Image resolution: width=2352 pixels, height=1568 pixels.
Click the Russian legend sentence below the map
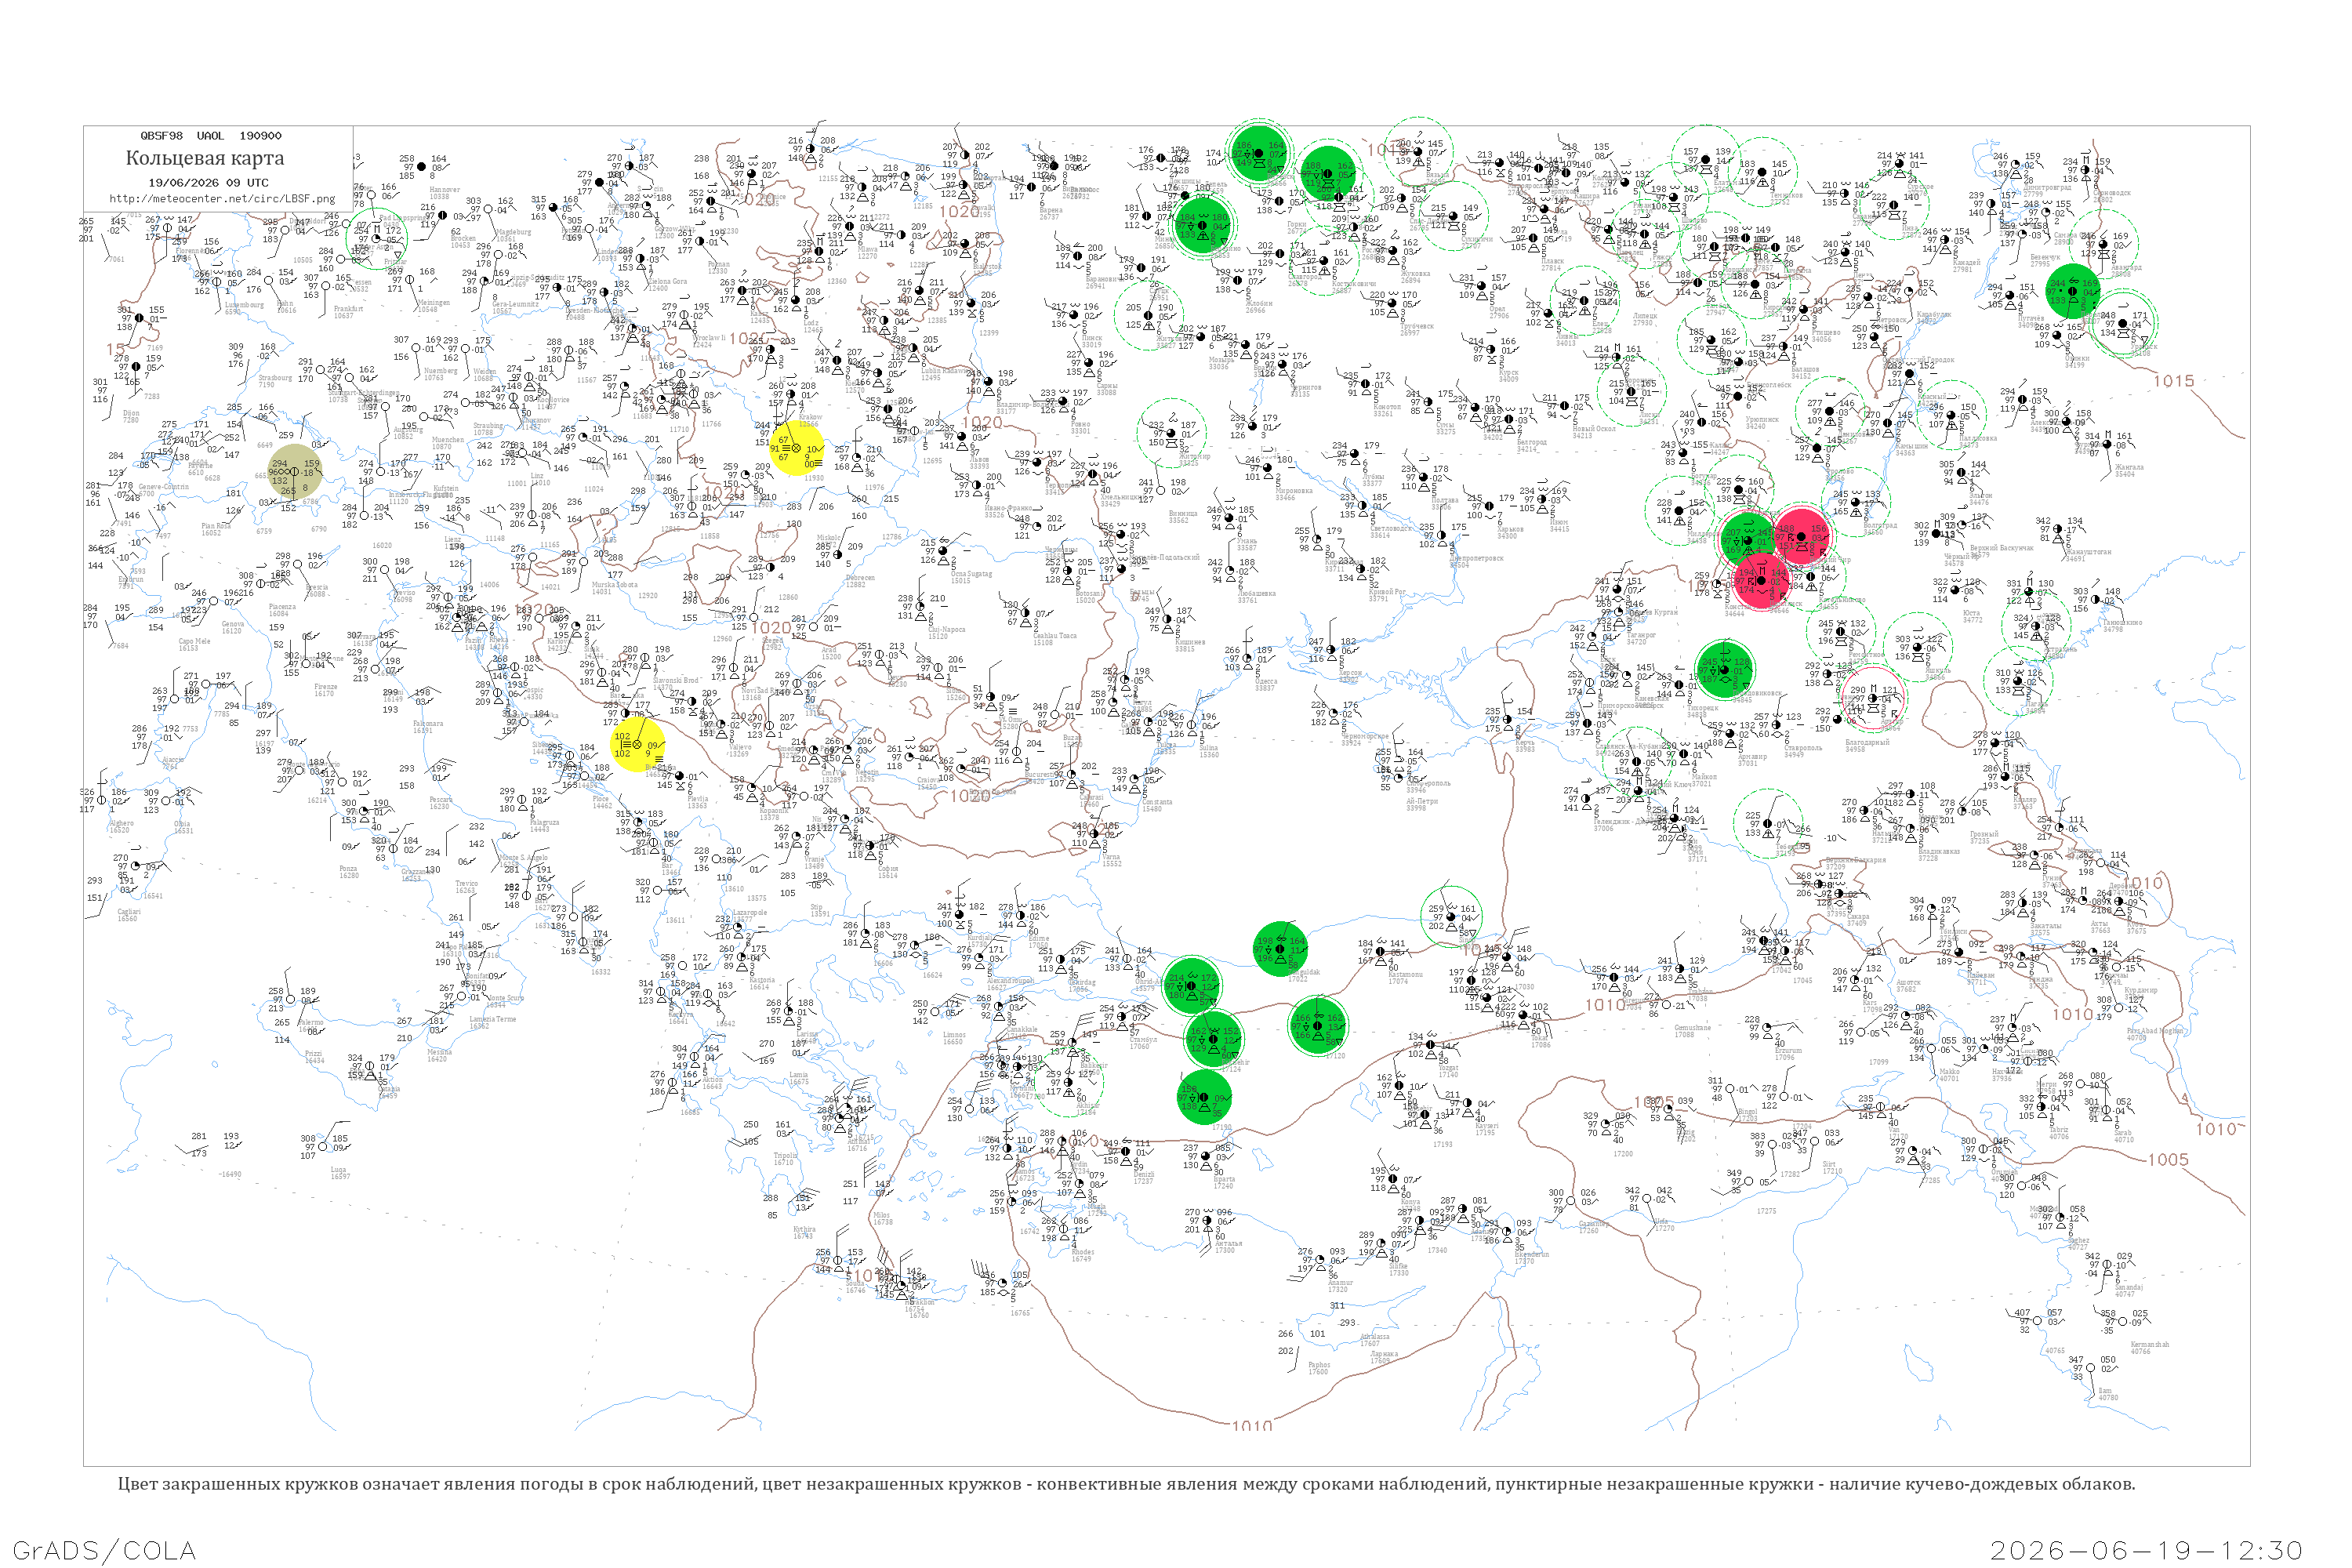tap(1126, 1484)
